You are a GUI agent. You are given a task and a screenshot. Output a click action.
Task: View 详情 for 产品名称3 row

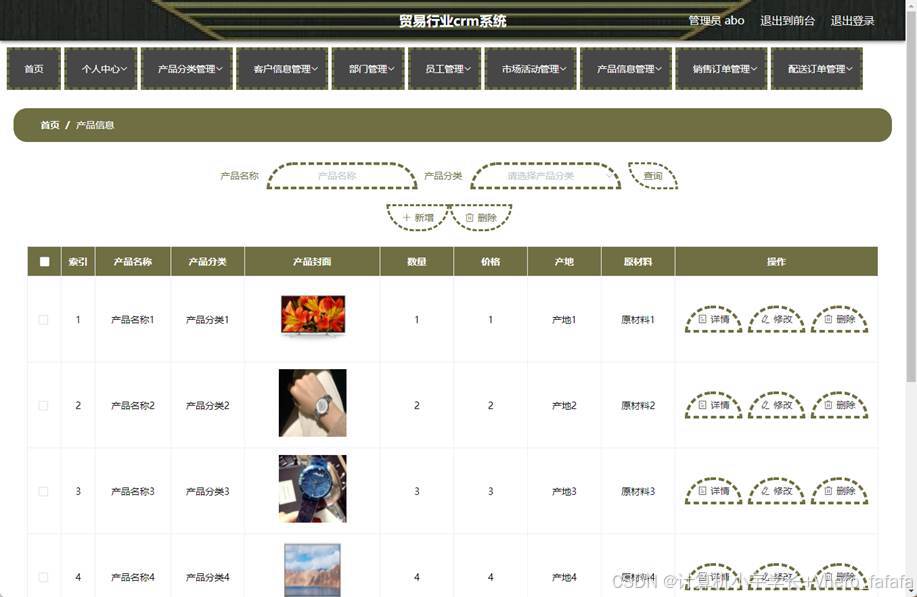pyautogui.click(x=713, y=491)
